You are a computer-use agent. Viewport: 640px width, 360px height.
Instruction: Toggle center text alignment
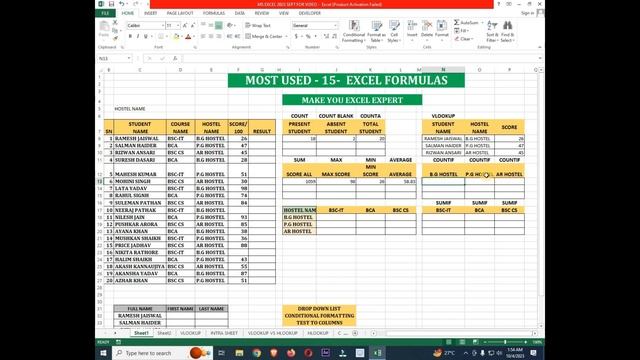[x=211, y=36]
